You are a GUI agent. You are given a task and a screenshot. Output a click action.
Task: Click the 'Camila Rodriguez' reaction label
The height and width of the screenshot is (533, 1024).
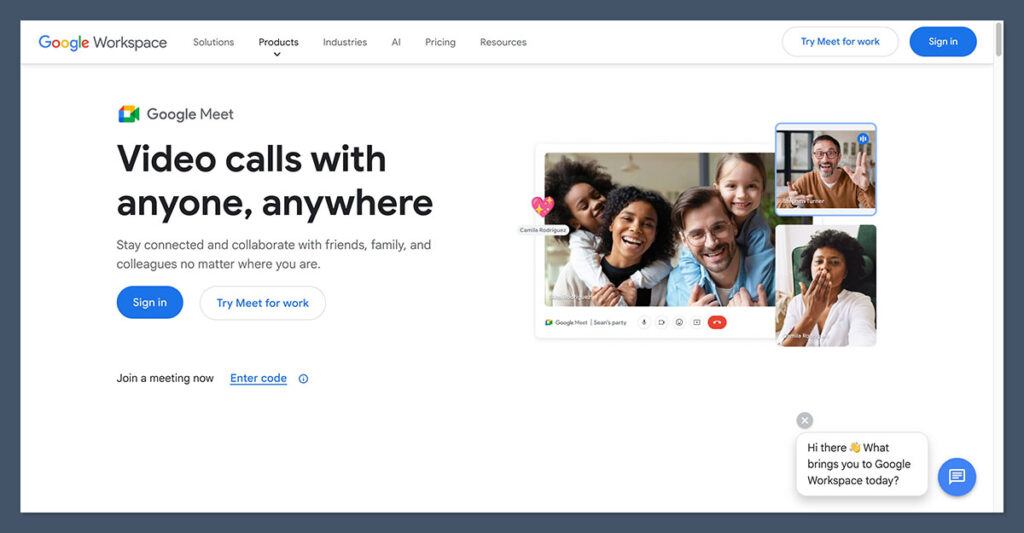pos(543,230)
